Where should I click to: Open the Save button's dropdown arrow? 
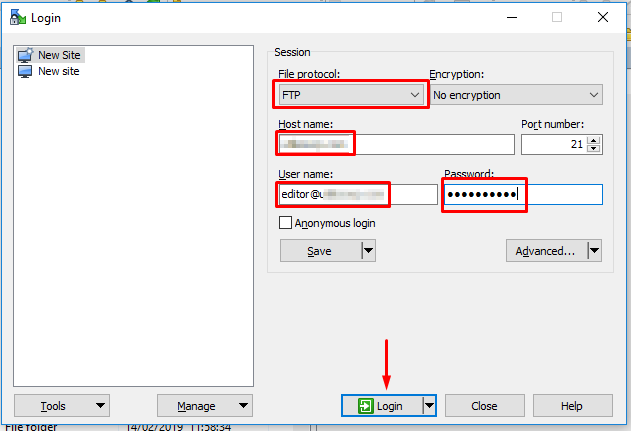coord(369,251)
